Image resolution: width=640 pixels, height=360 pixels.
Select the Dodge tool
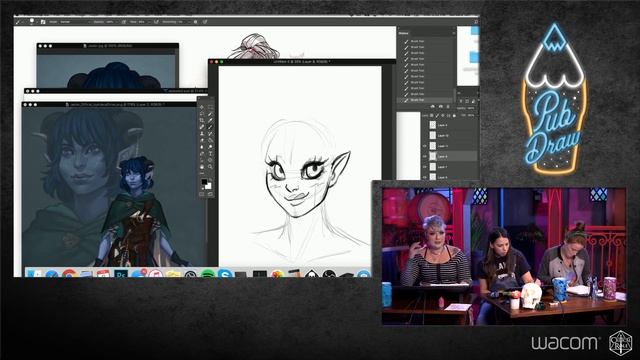coord(210,147)
